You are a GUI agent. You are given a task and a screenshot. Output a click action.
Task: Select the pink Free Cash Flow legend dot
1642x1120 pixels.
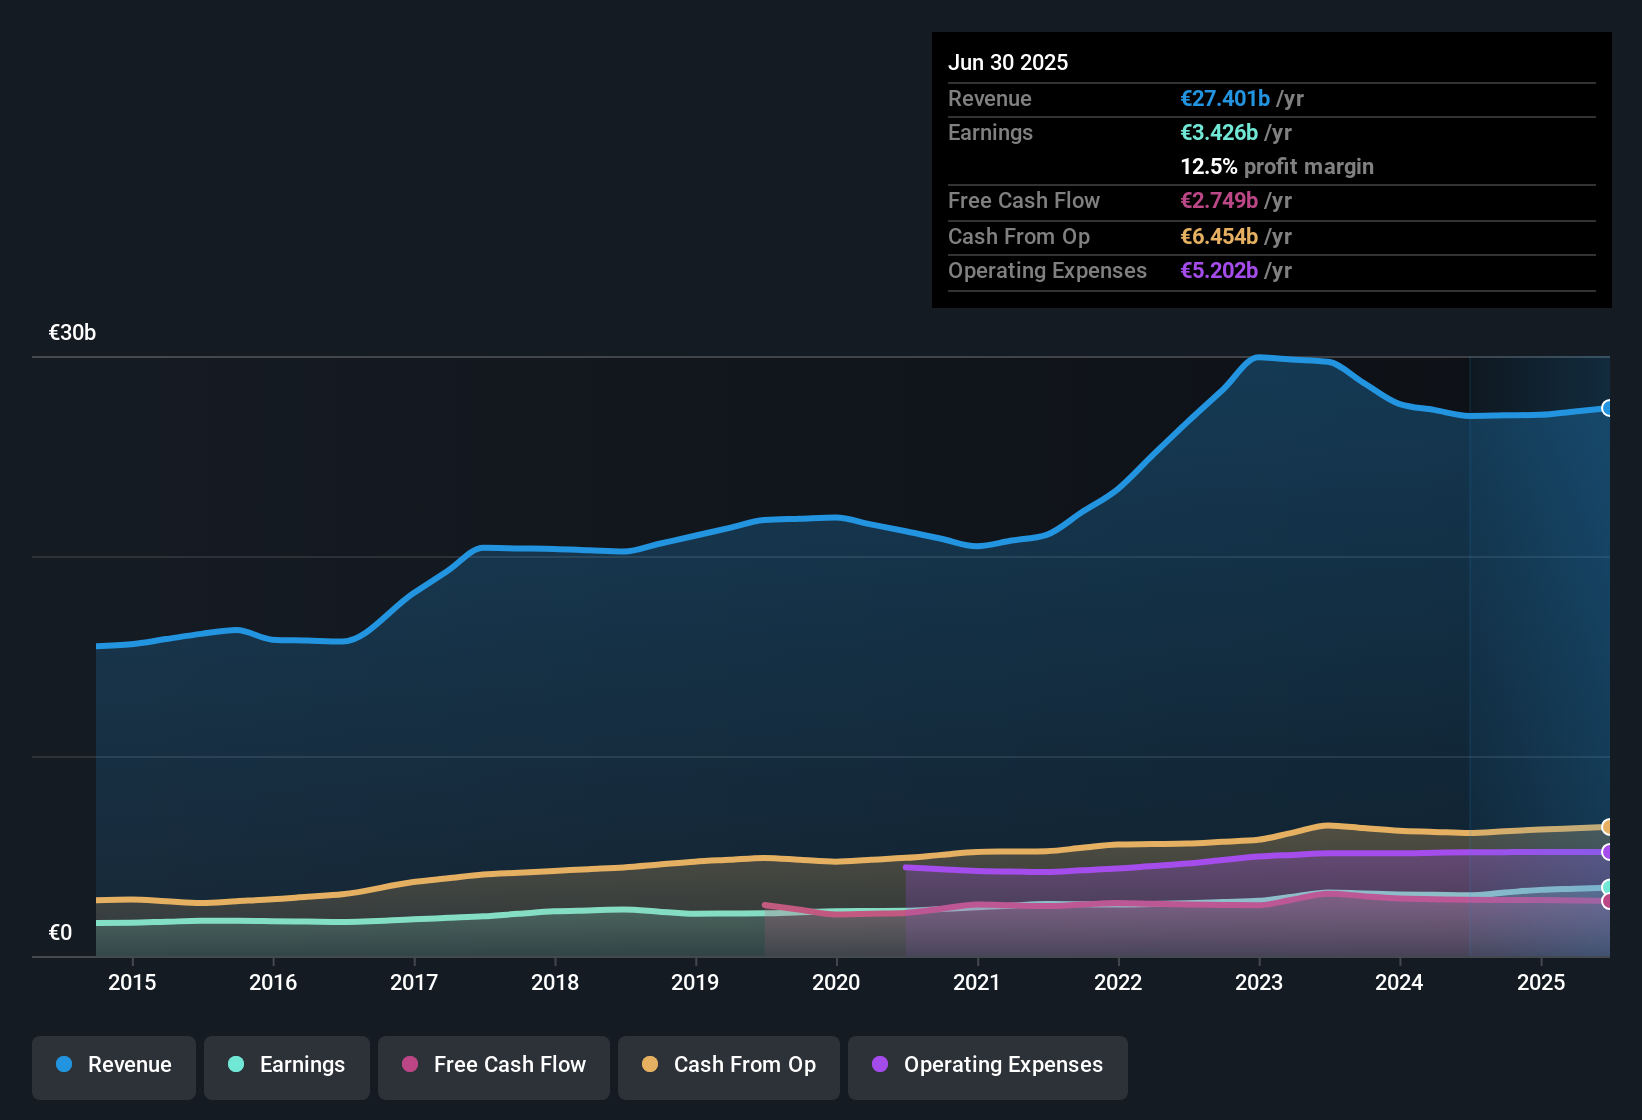411,1065
